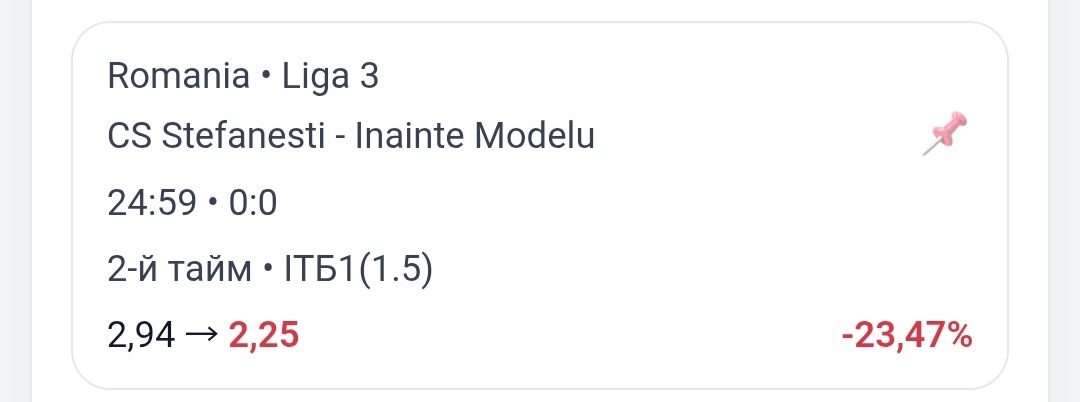
Task: Select the 2-й тайм period label
Action: click(179, 271)
